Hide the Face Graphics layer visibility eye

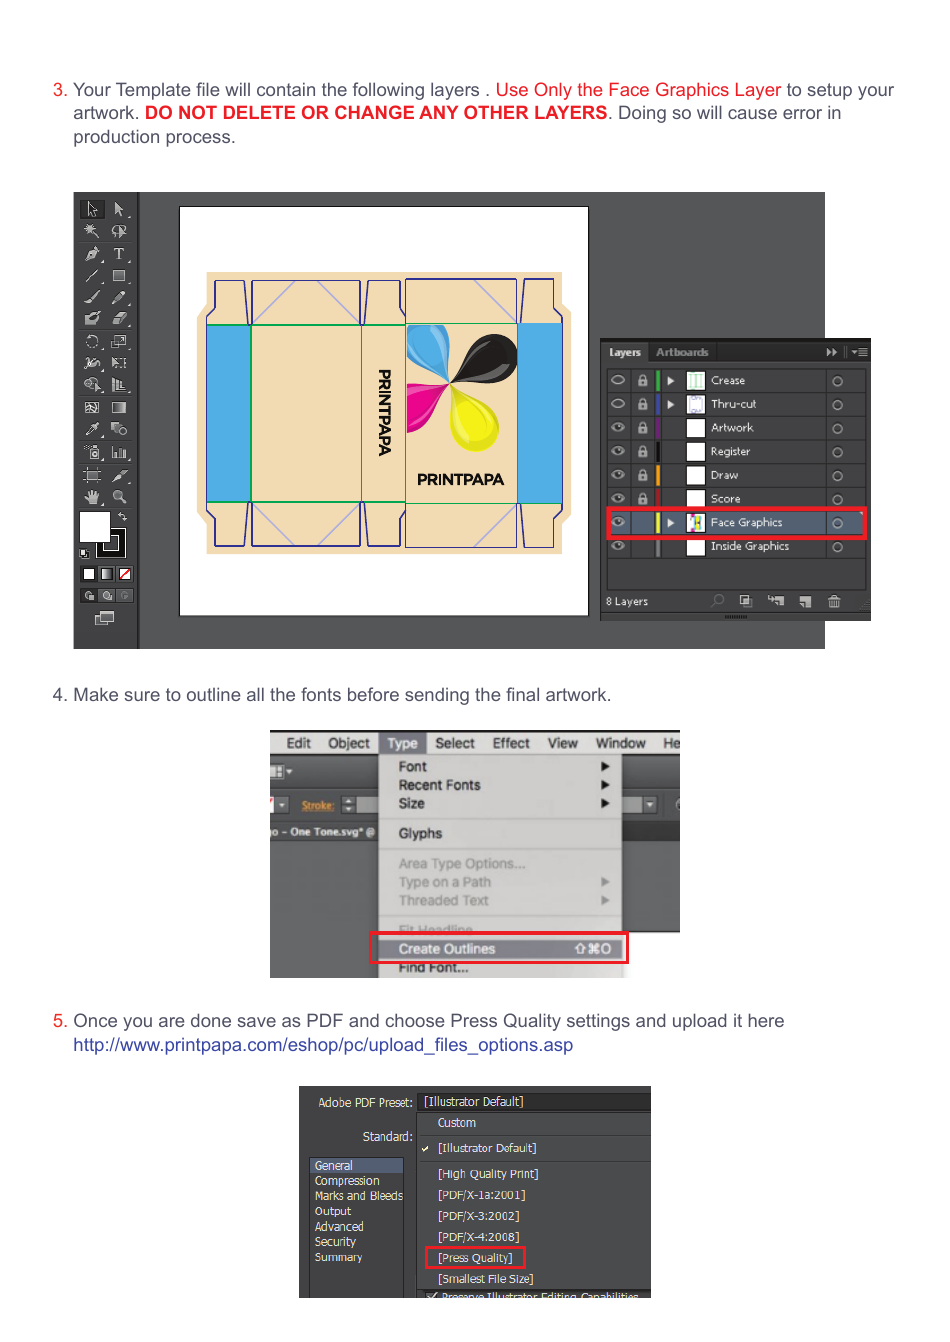618,522
